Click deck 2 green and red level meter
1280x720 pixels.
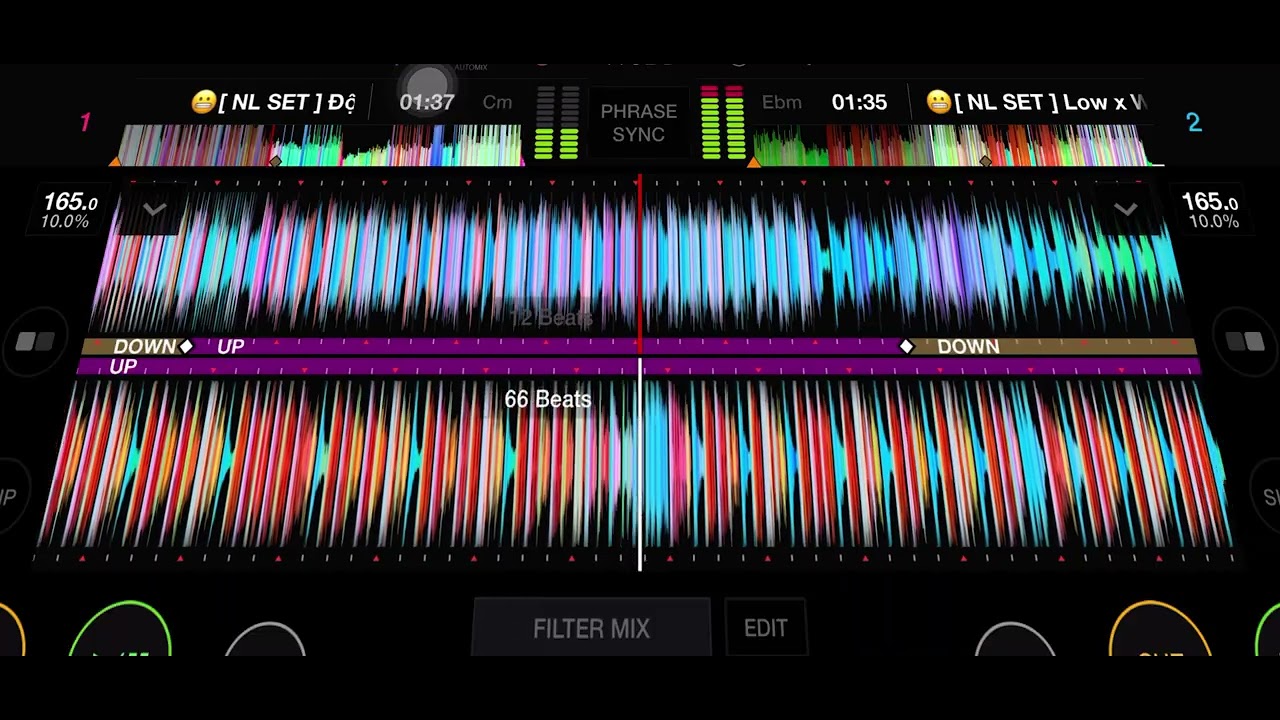tap(722, 123)
